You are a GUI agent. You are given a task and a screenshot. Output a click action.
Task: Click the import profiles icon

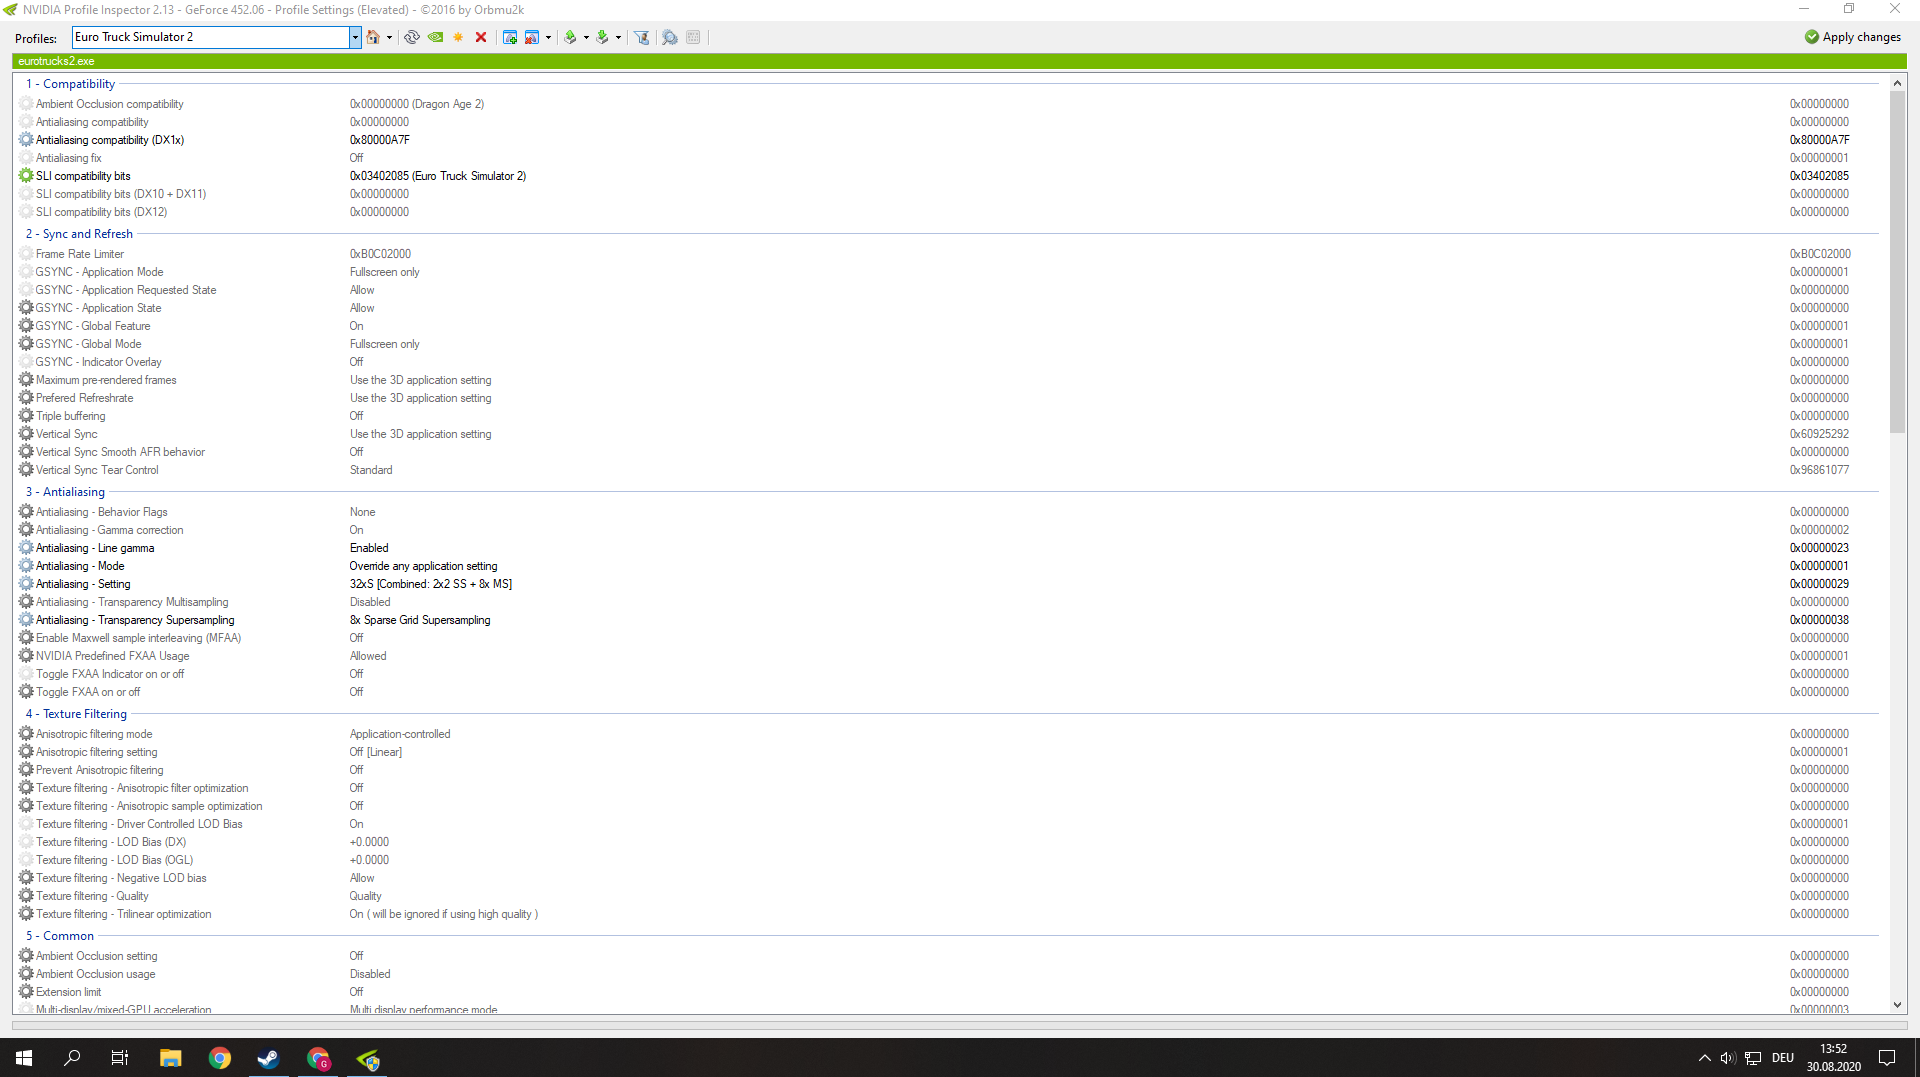coord(602,37)
